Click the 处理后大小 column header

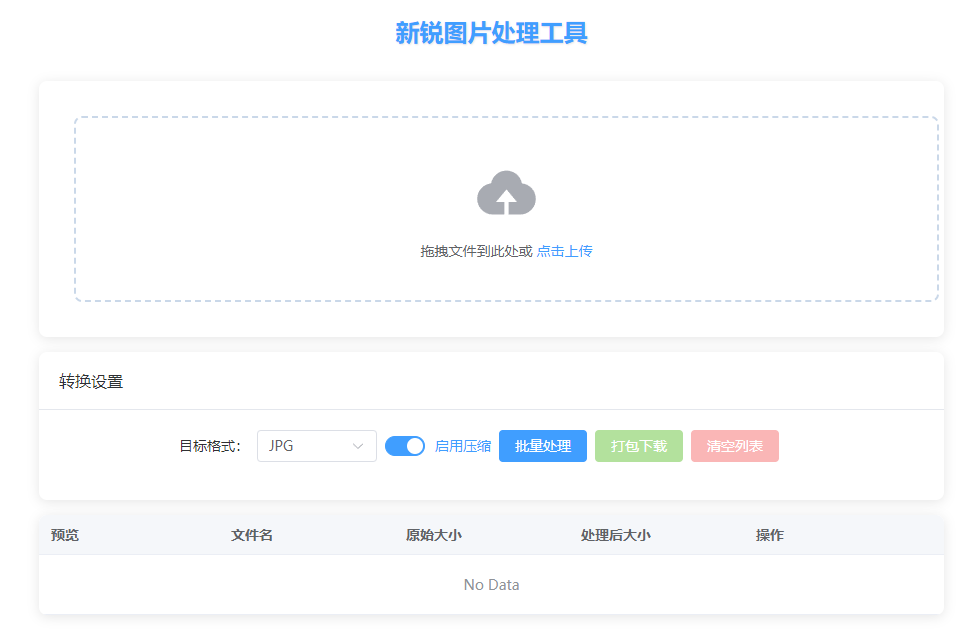tap(615, 535)
